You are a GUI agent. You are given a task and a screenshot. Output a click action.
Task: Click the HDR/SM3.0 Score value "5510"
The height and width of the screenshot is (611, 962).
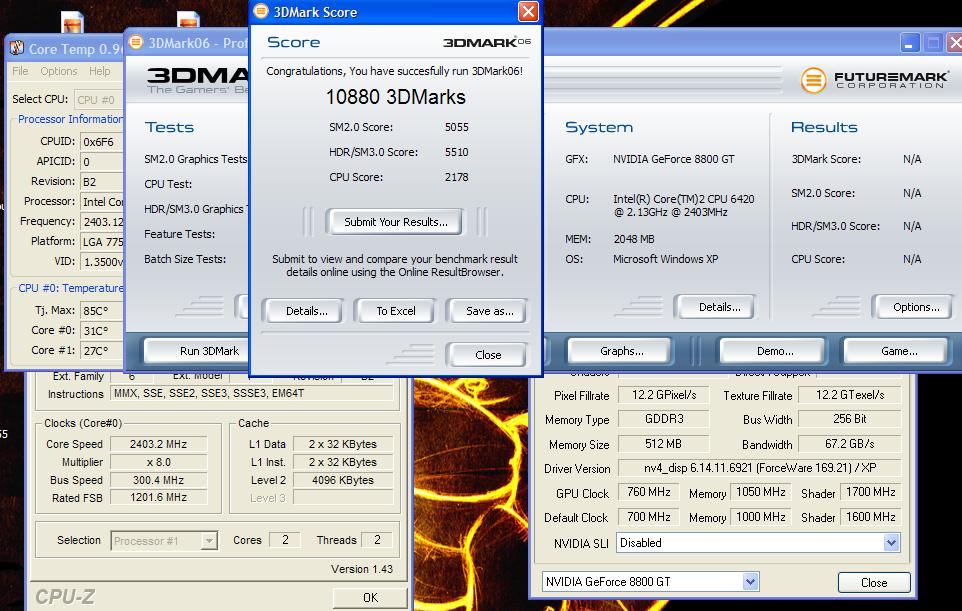point(456,152)
